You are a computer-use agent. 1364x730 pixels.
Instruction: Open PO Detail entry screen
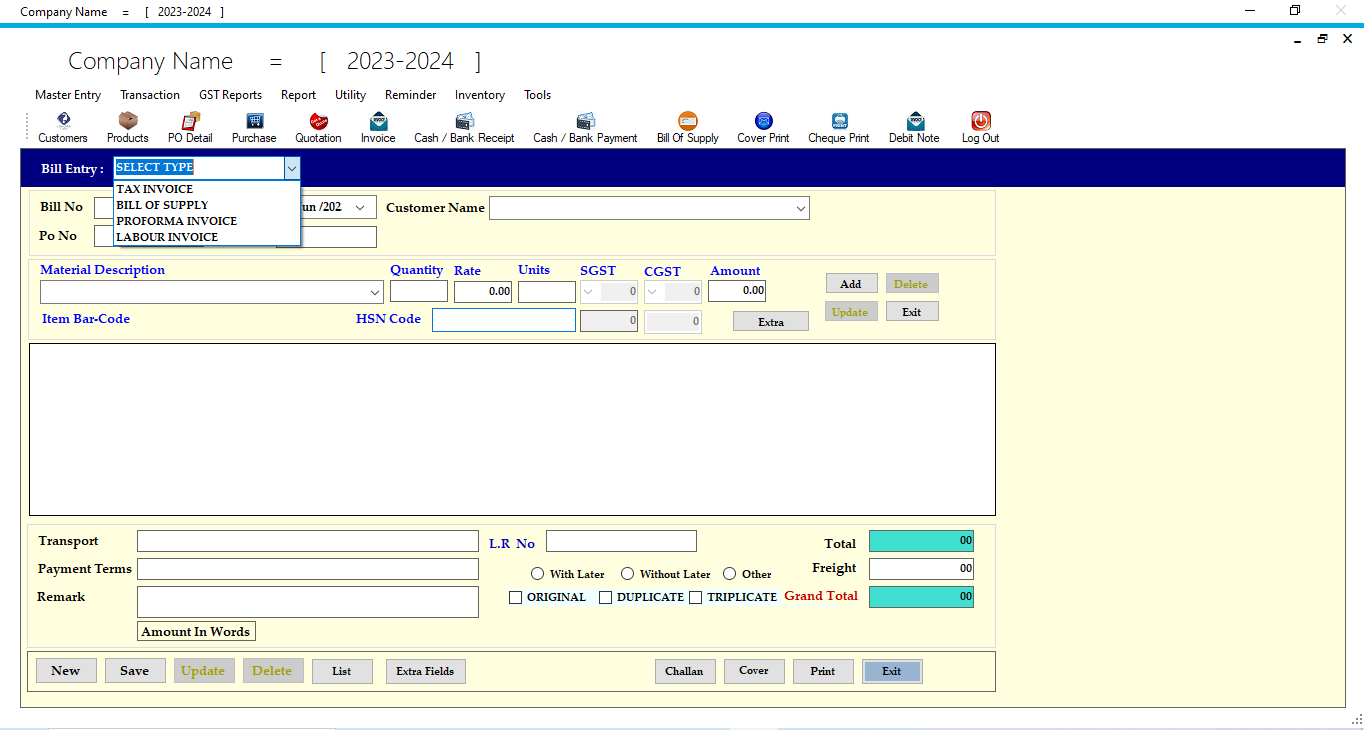[189, 127]
